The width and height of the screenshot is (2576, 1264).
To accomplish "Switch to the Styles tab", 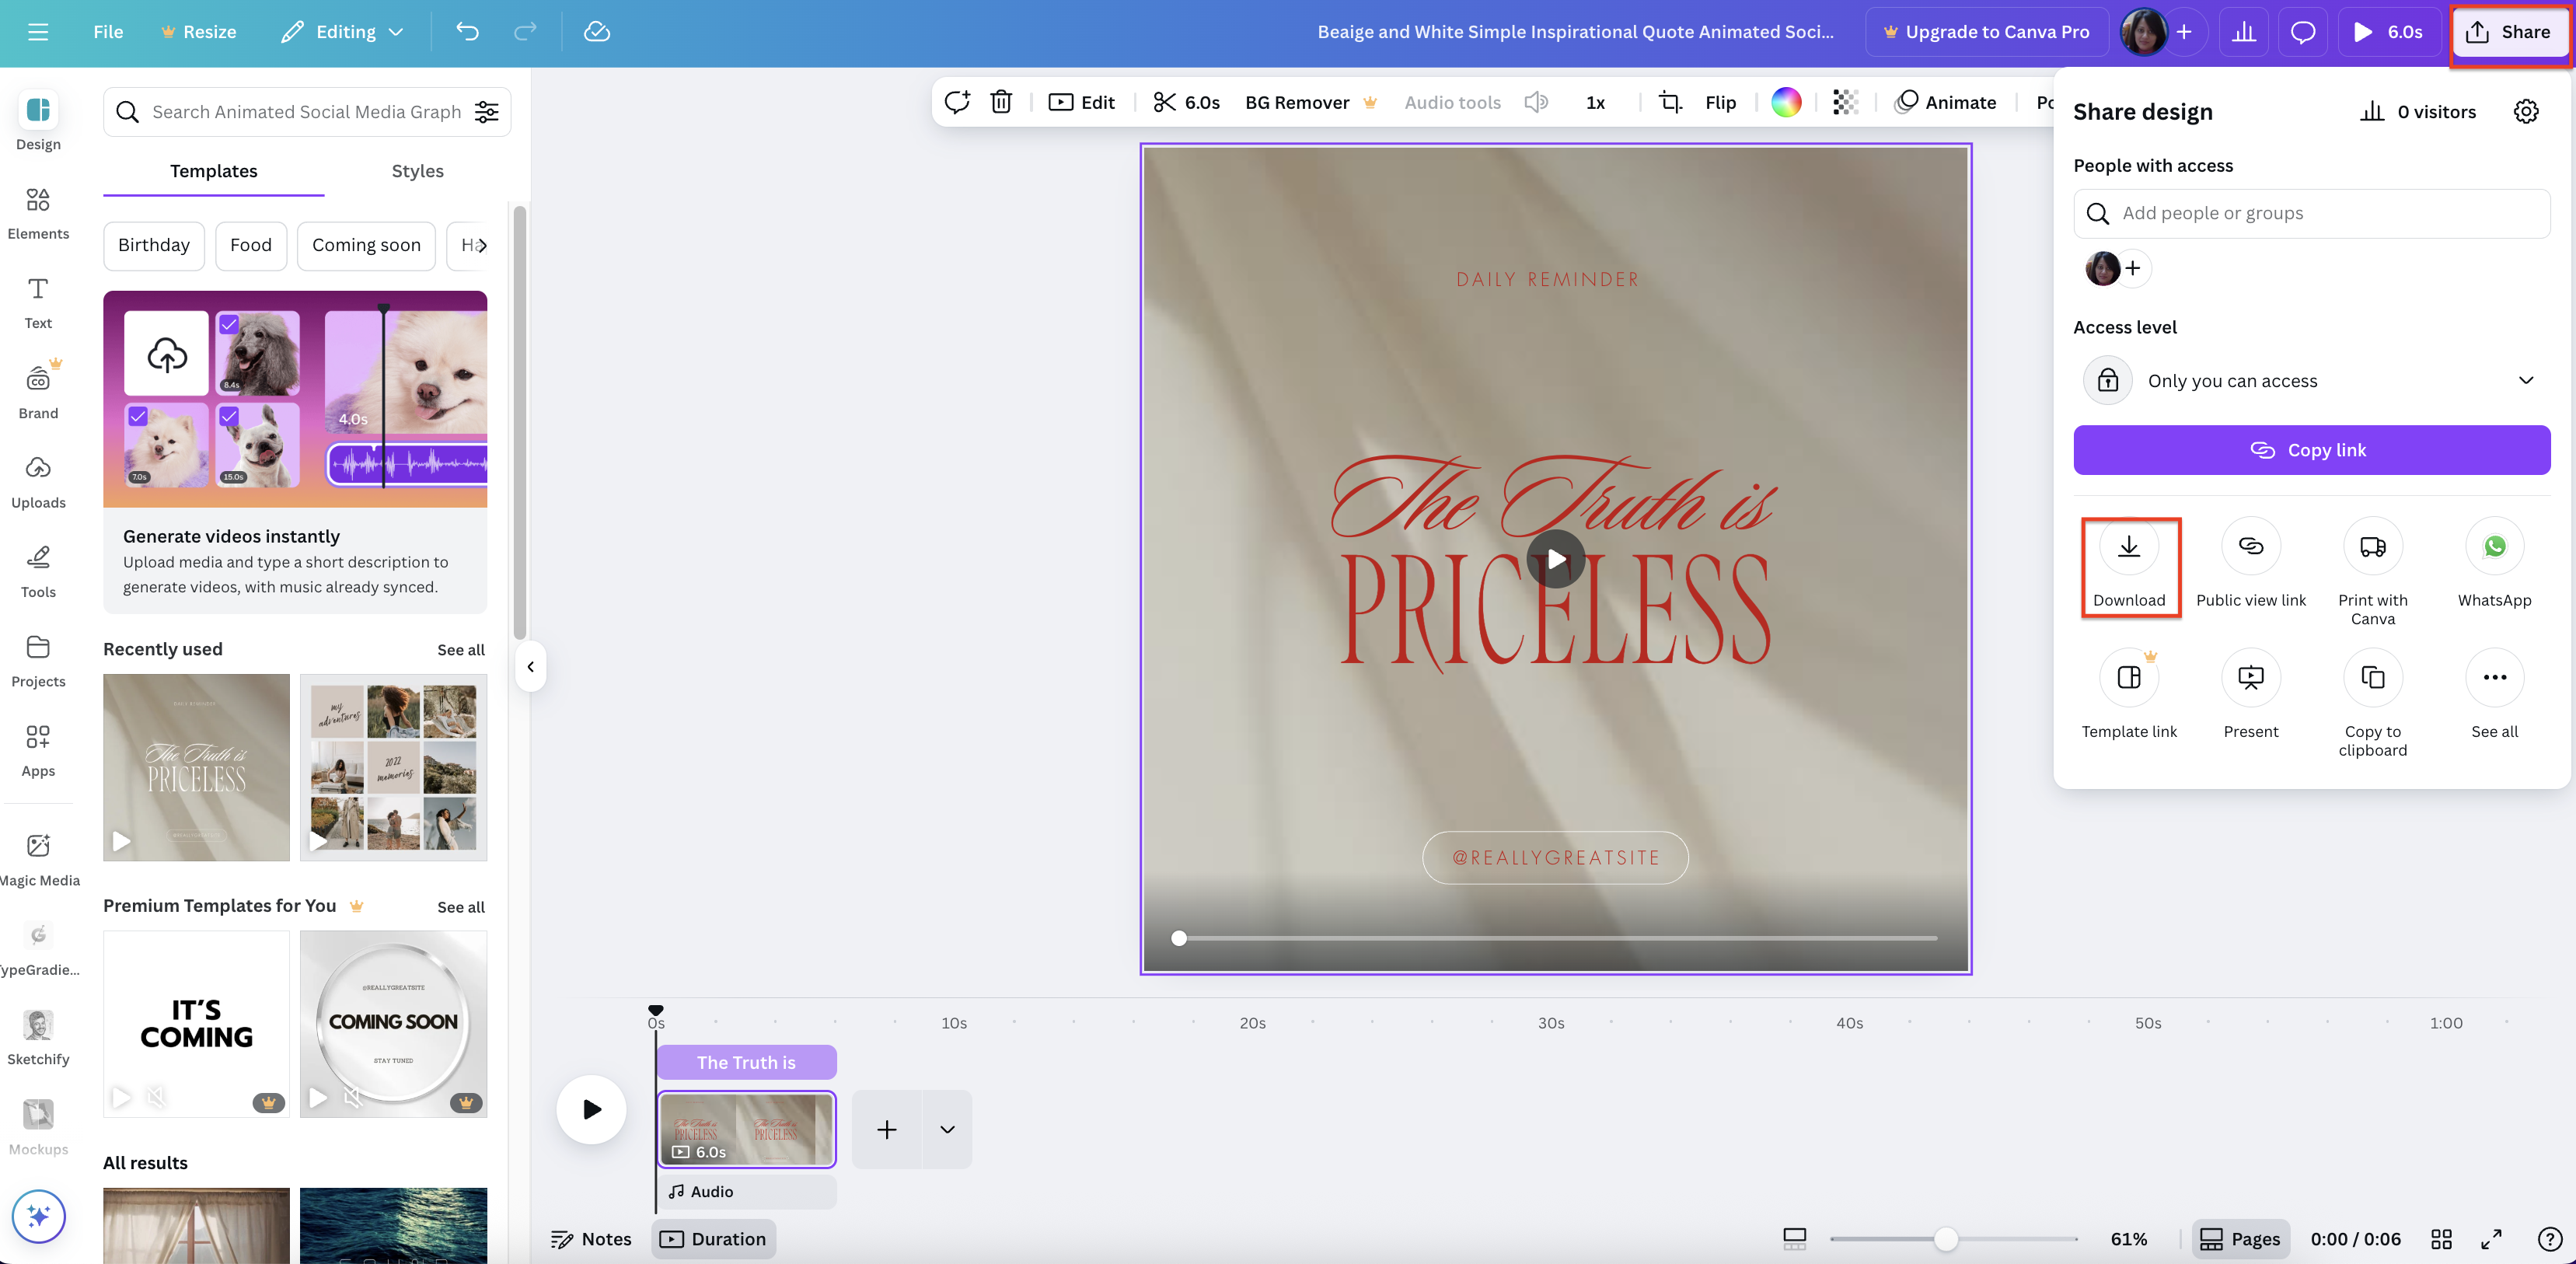I will pyautogui.click(x=417, y=171).
